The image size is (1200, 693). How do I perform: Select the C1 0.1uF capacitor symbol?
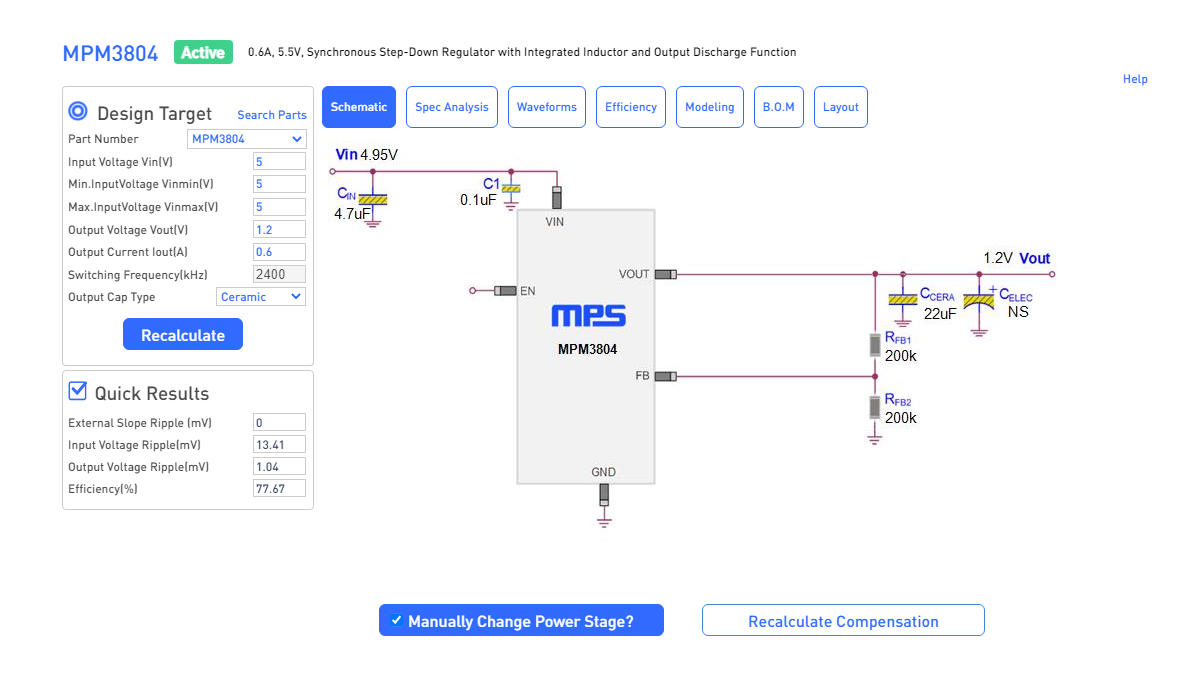(511, 189)
